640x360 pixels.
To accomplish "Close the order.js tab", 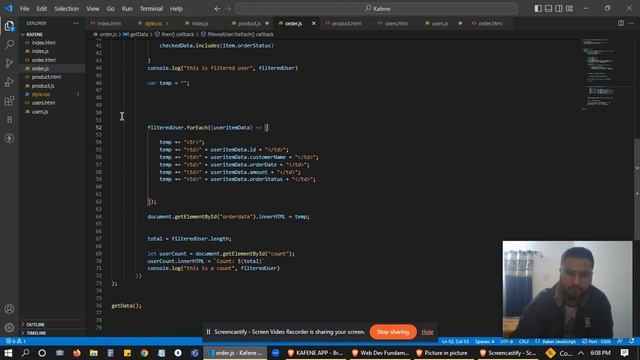I will click(x=313, y=23).
